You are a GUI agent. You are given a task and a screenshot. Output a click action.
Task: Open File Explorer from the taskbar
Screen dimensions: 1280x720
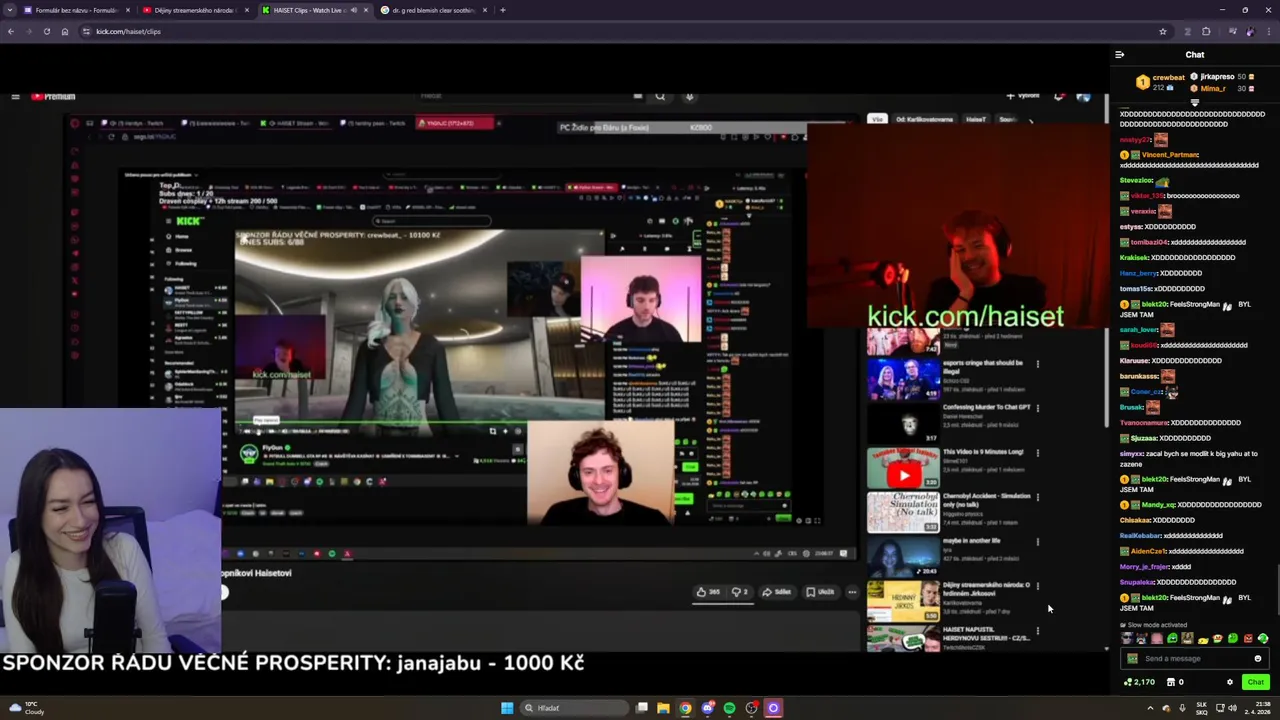(663, 708)
